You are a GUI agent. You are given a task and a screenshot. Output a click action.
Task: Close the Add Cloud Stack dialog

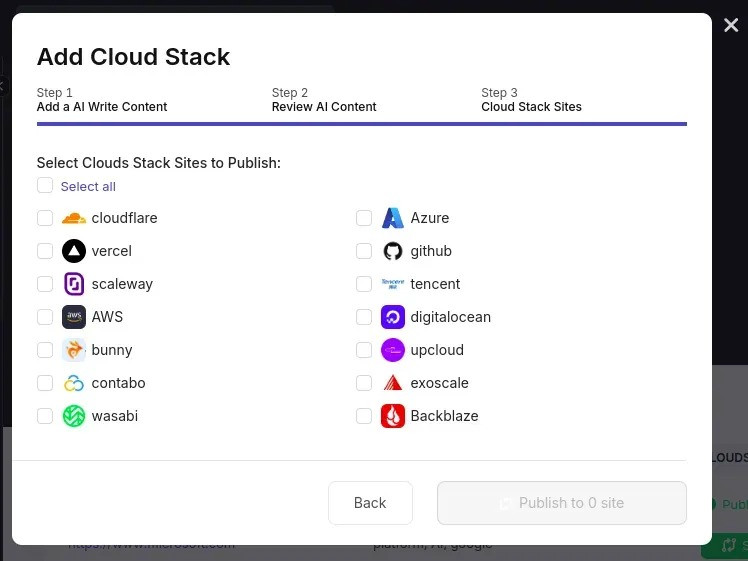tap(731, 26)
